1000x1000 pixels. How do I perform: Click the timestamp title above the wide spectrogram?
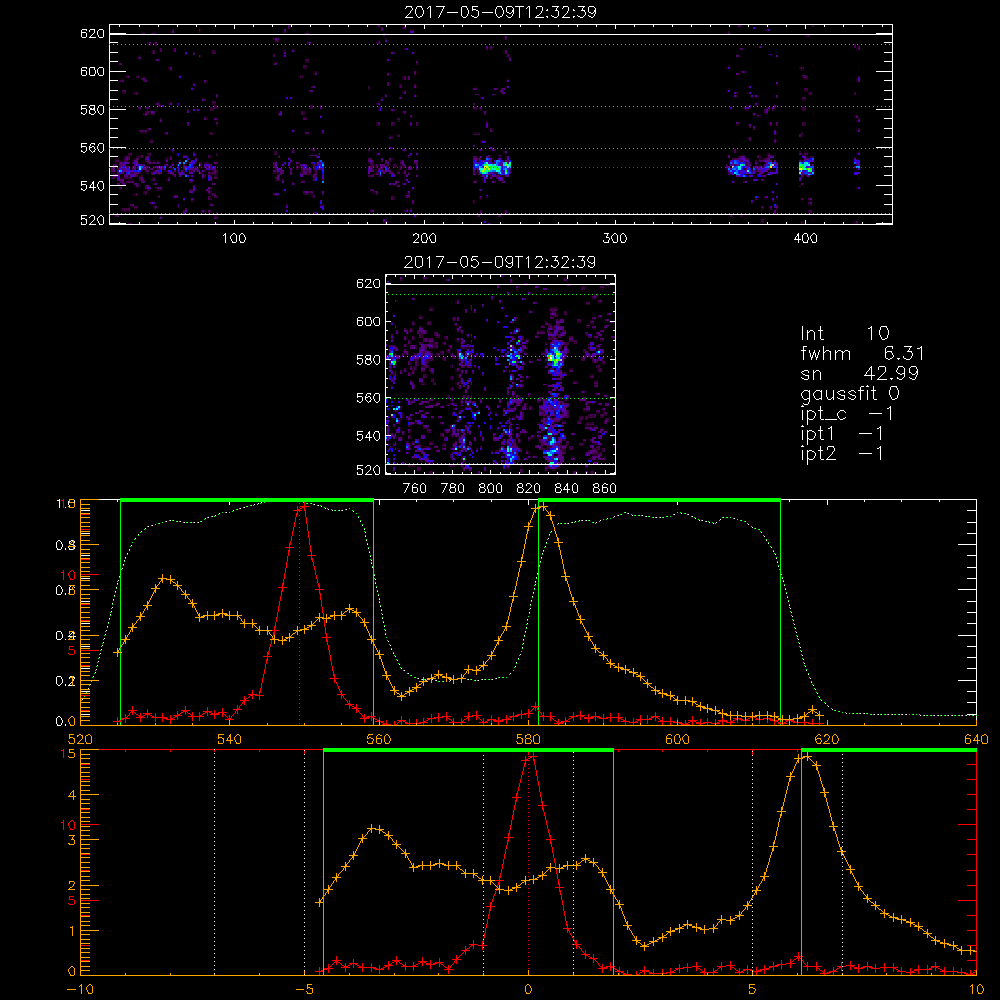click(501, 12)
